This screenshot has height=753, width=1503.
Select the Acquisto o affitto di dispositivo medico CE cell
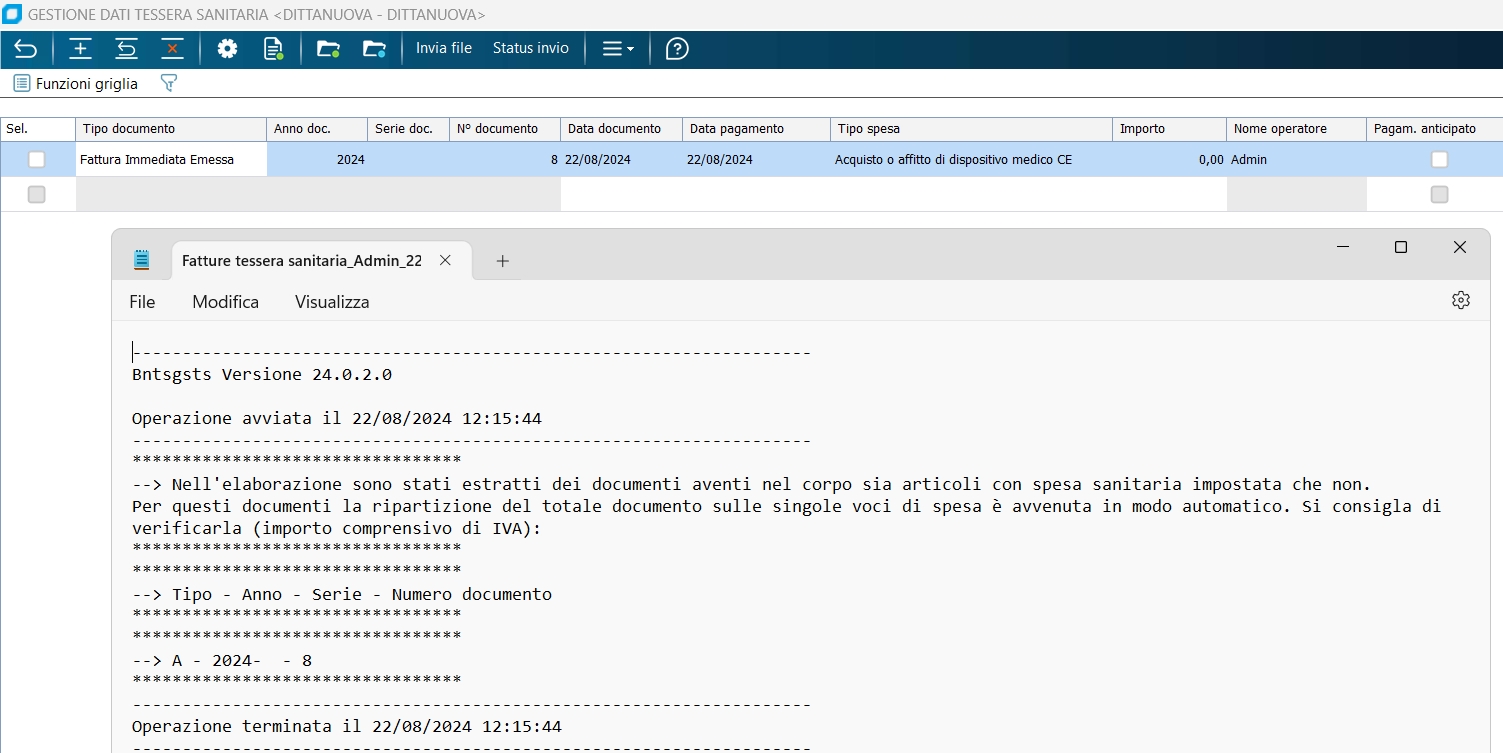(x=971, y=159)
